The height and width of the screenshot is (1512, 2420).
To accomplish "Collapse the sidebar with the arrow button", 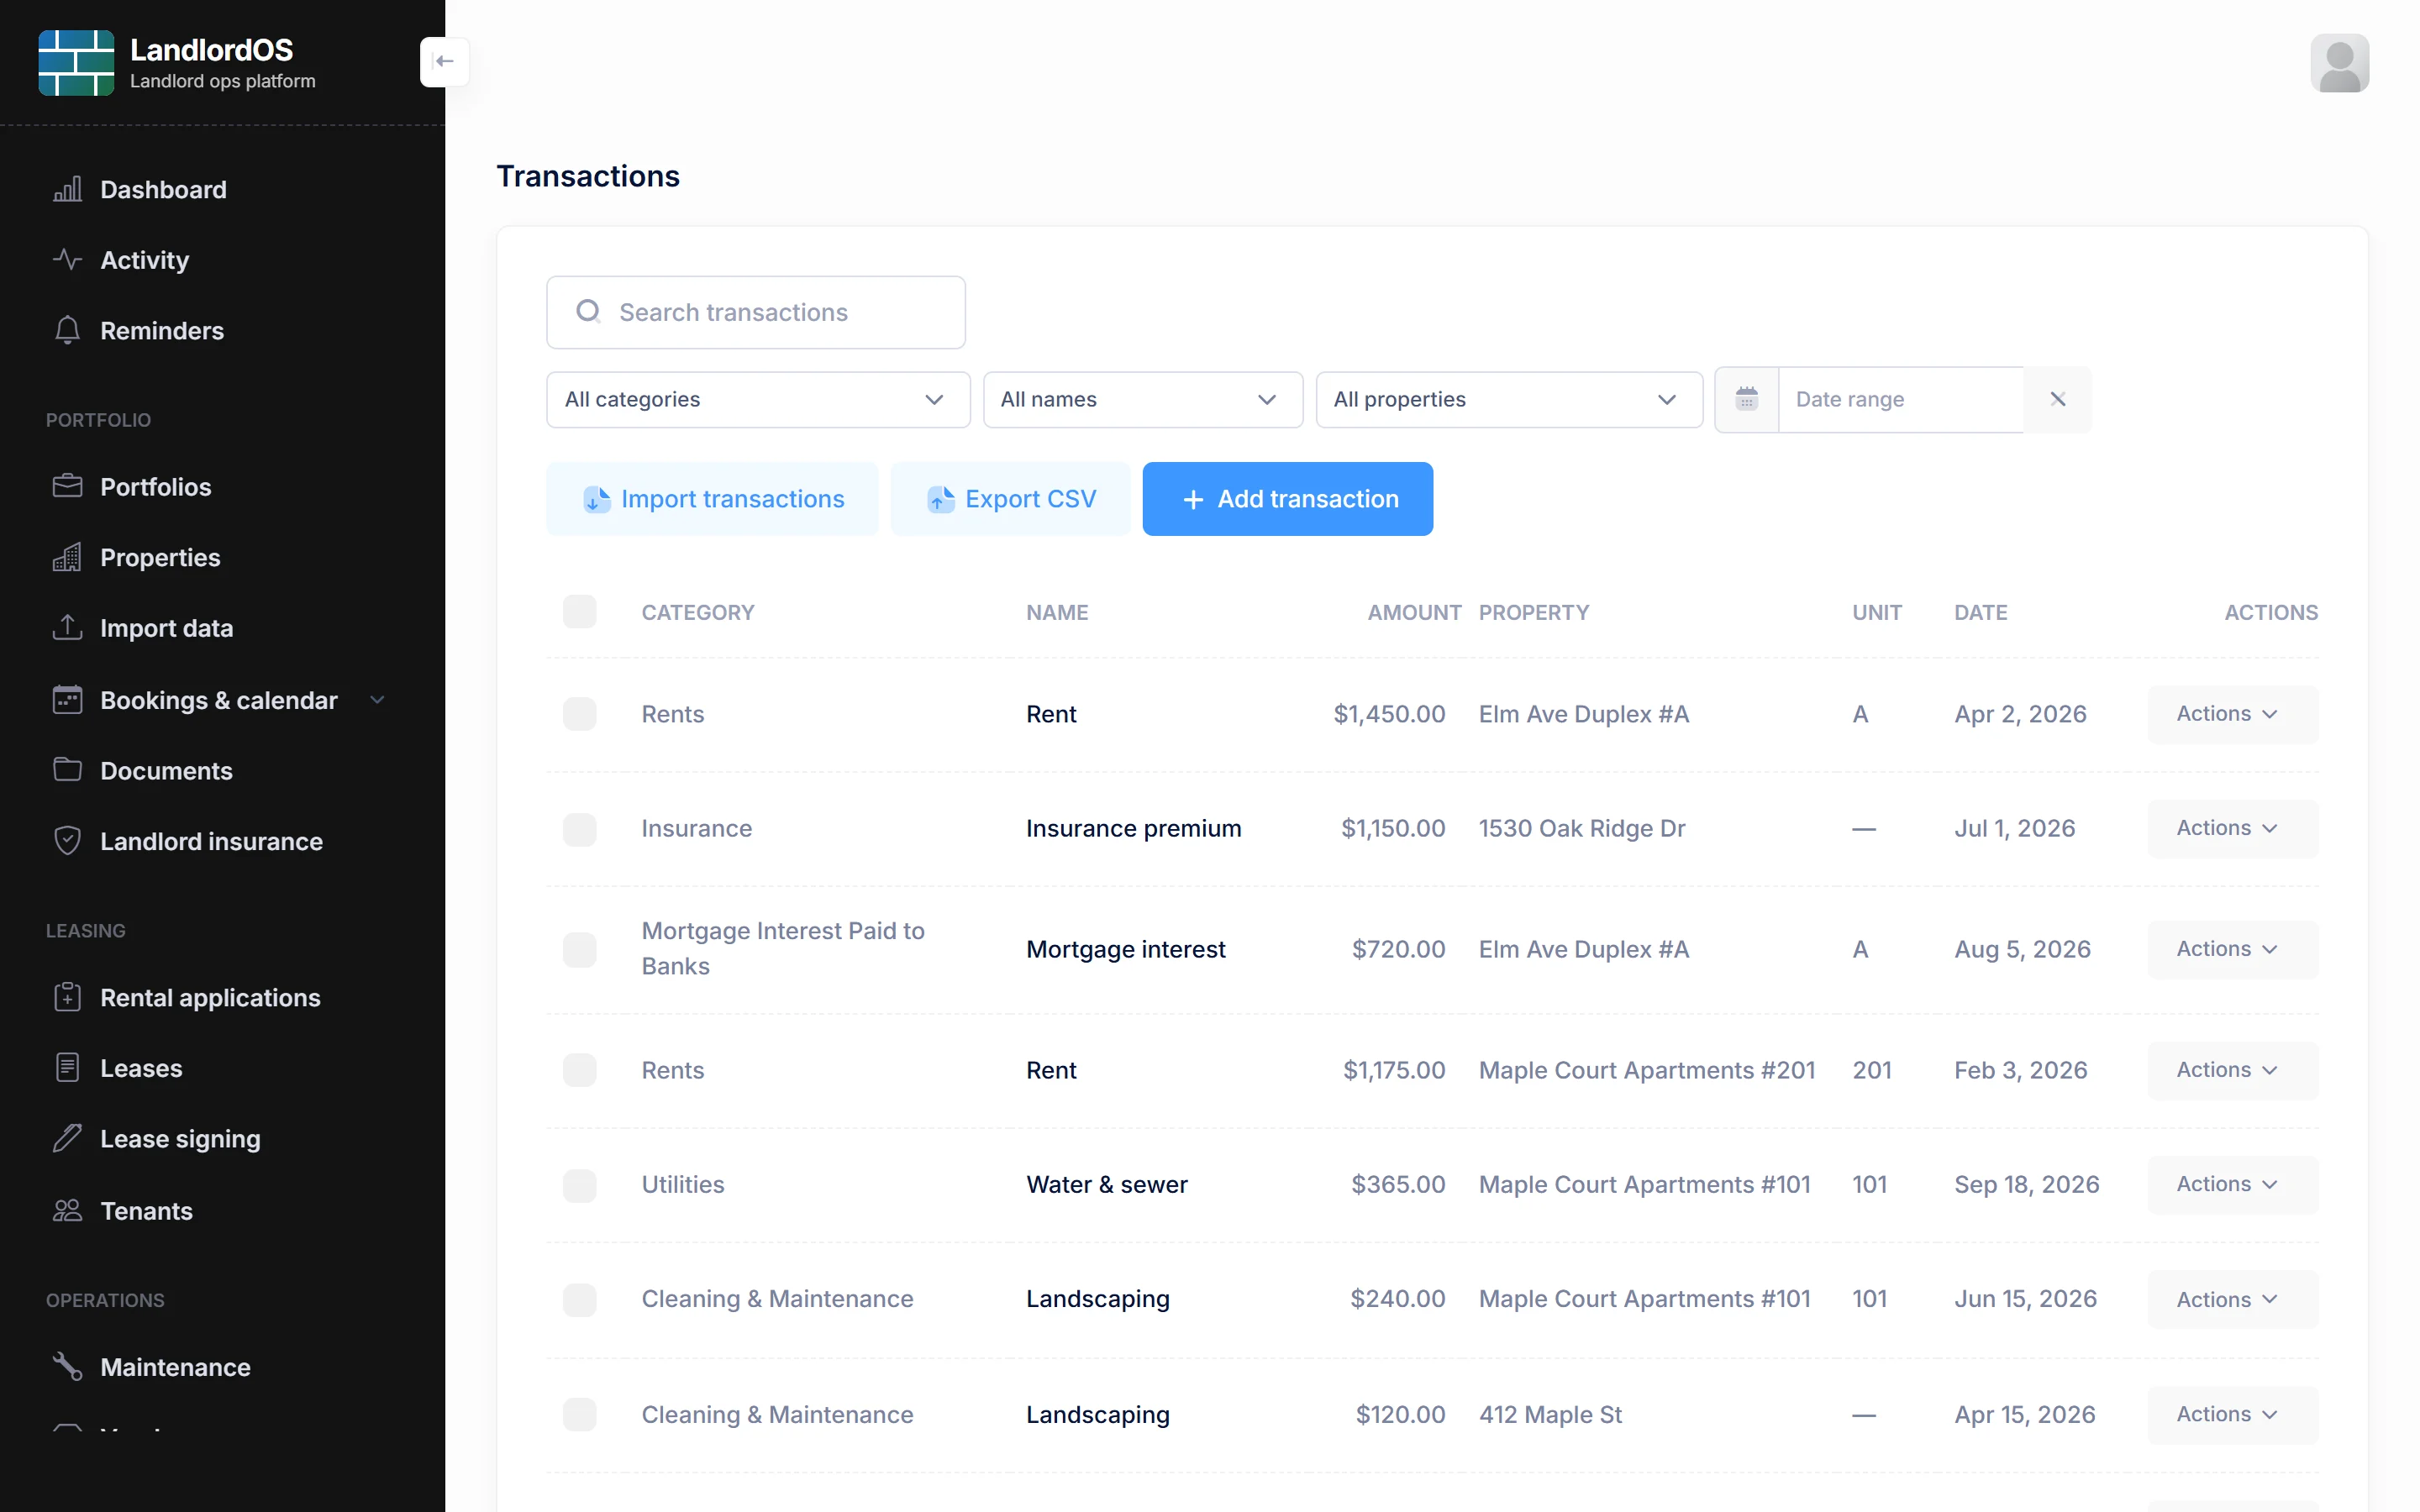I will click(x=444, y=62).
